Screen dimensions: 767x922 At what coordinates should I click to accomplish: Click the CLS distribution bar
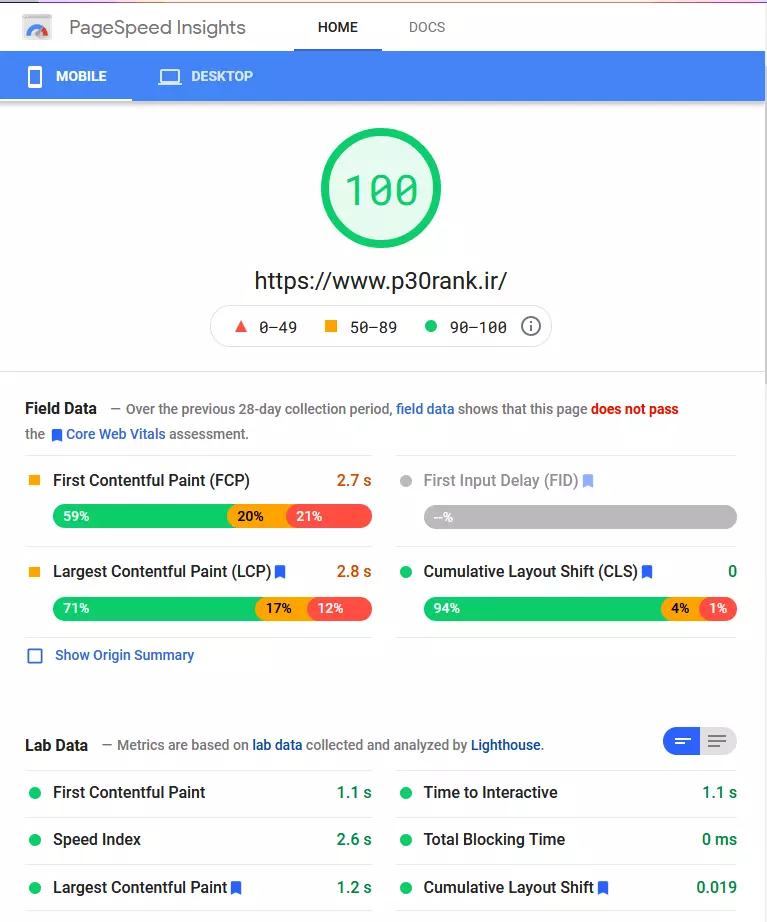580,609
